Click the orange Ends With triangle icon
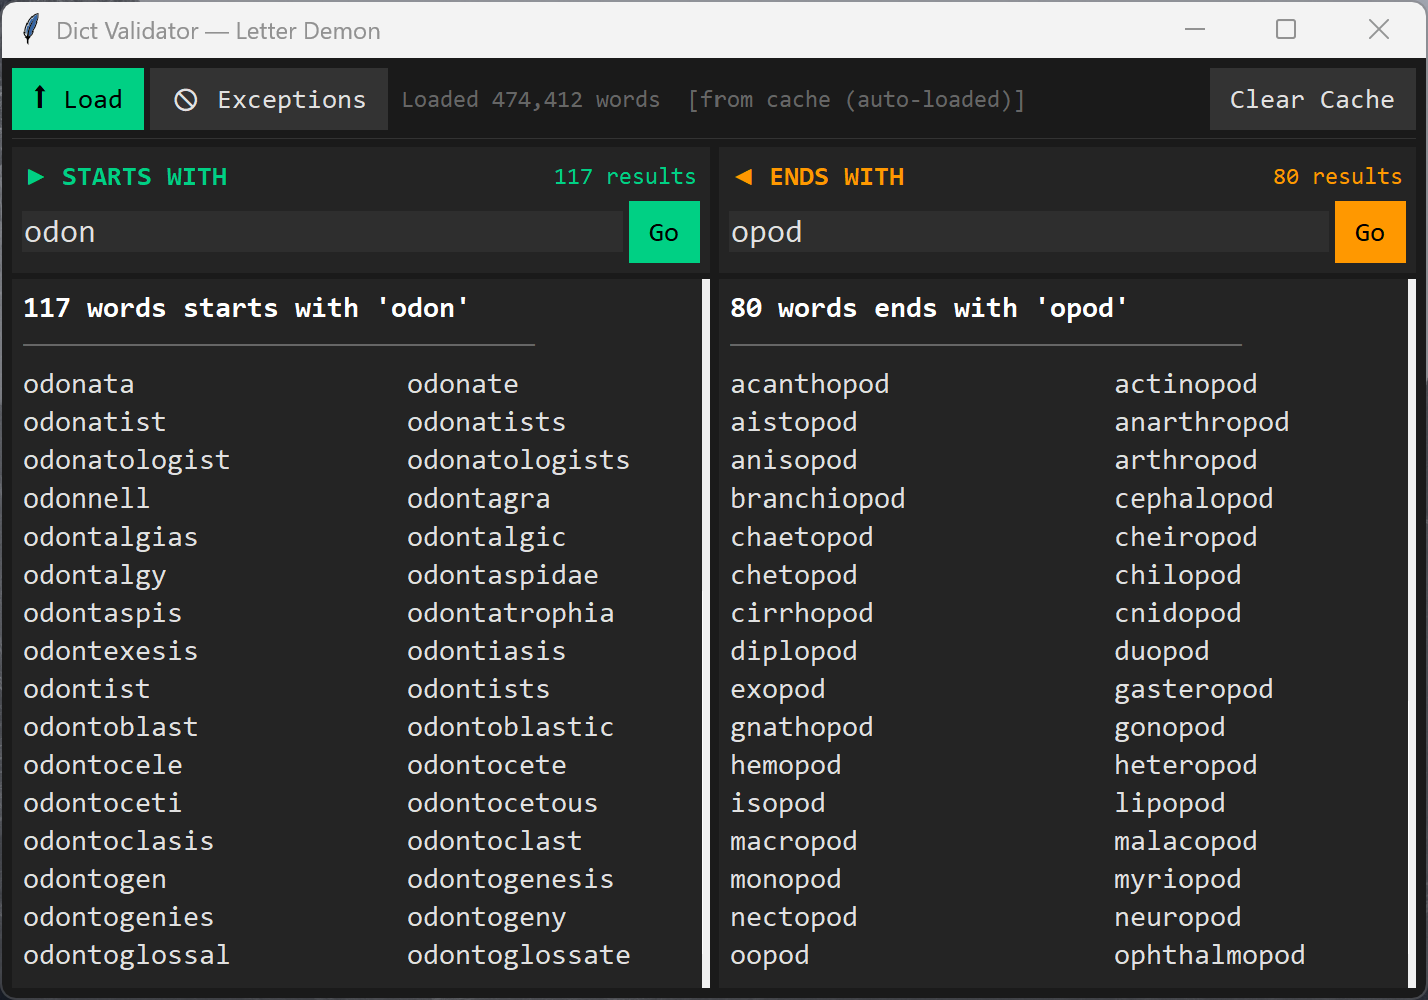The height and width of the screenshot is (1000, 1428). [743, 177]
